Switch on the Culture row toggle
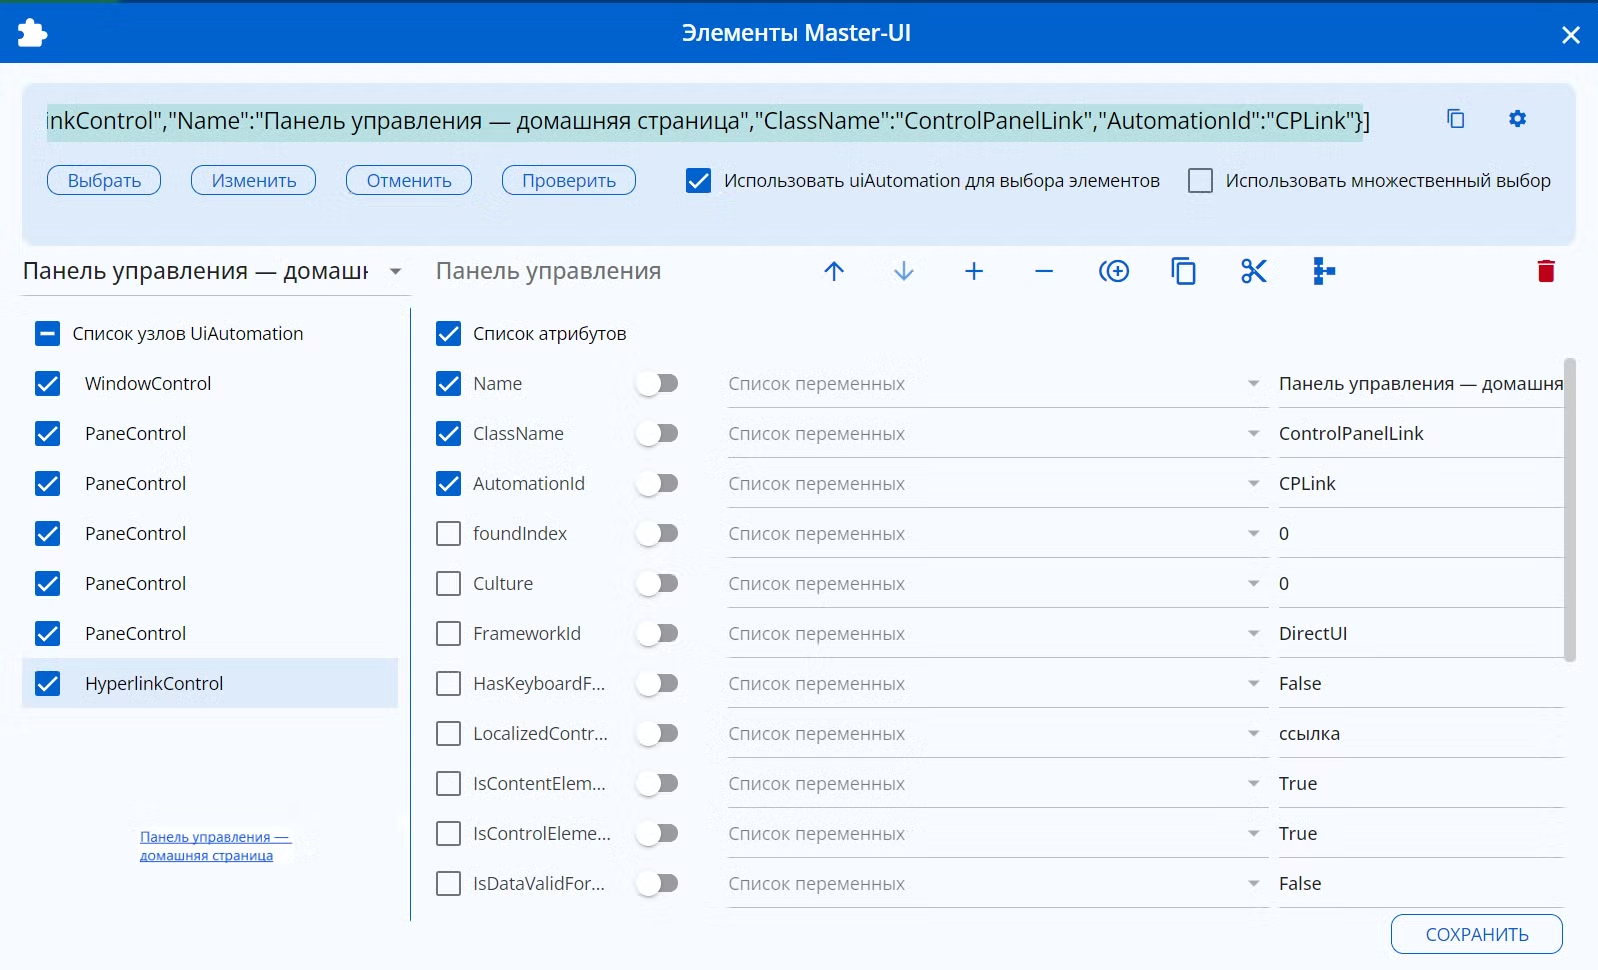Image resolution: width=1598 pixels, height=970 pixels. [x=657, y=584]
